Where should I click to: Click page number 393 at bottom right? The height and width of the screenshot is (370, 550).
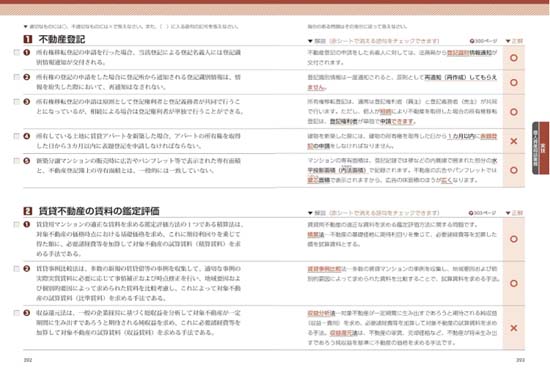(x=520, y=360)
